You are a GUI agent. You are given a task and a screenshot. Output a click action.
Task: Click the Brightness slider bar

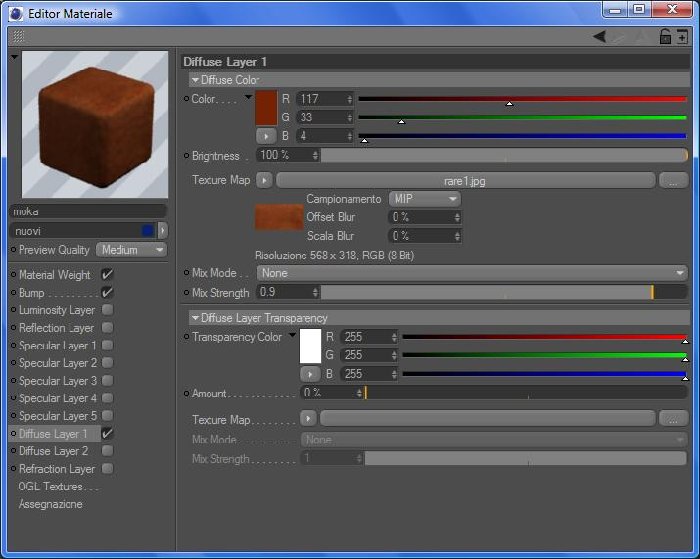coord(504,155)
